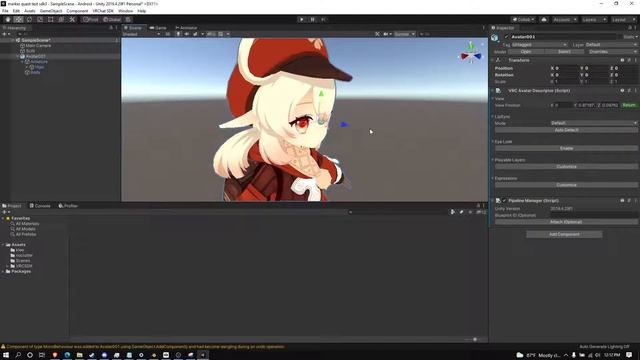Open taskbar search icon
Image resolution: width=640 pixels, height=360 pixels.
(x=18, y=355)
